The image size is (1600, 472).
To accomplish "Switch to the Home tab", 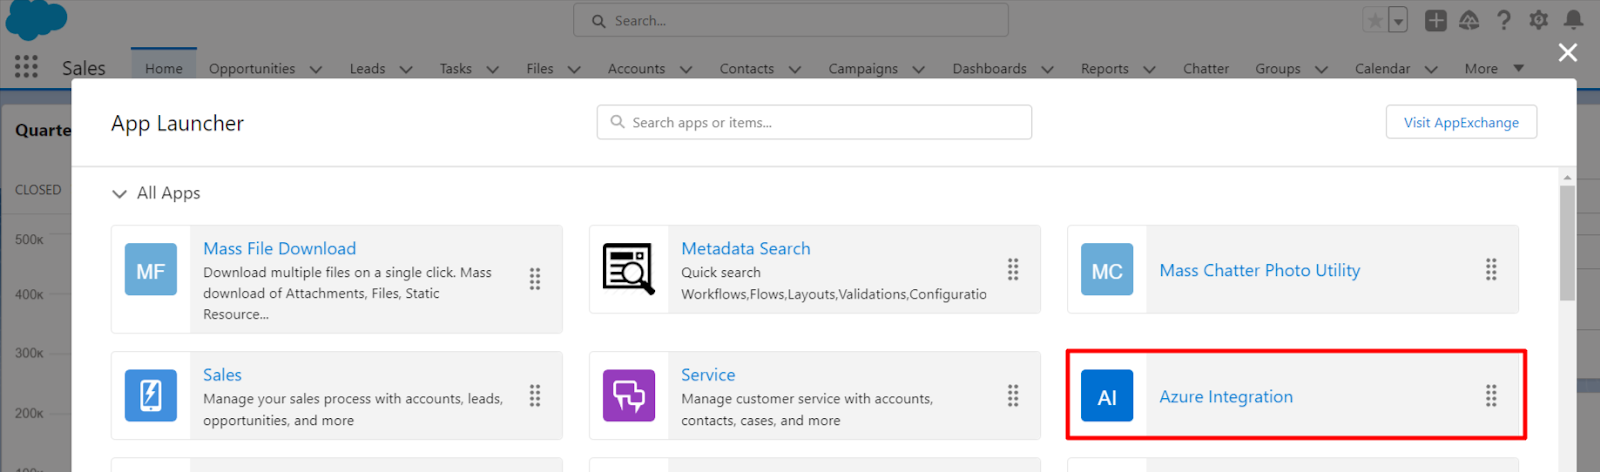I will pyautogui.click(x=164, y=68).
